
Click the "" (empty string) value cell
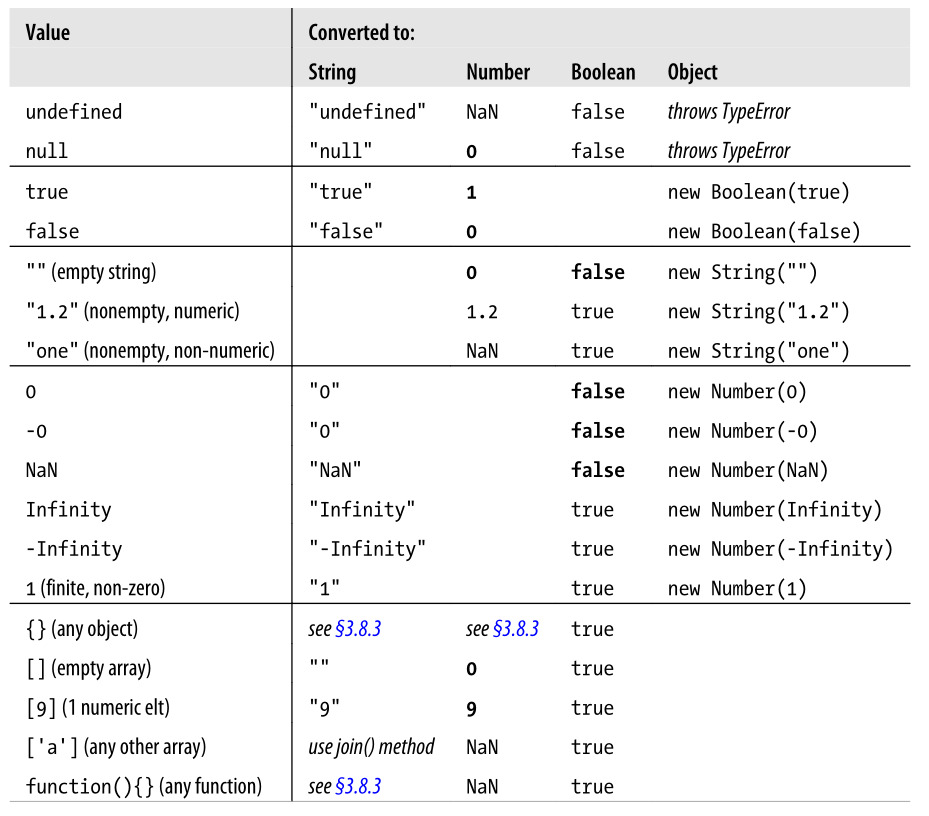pyautogui.click(x=91, y=272)
